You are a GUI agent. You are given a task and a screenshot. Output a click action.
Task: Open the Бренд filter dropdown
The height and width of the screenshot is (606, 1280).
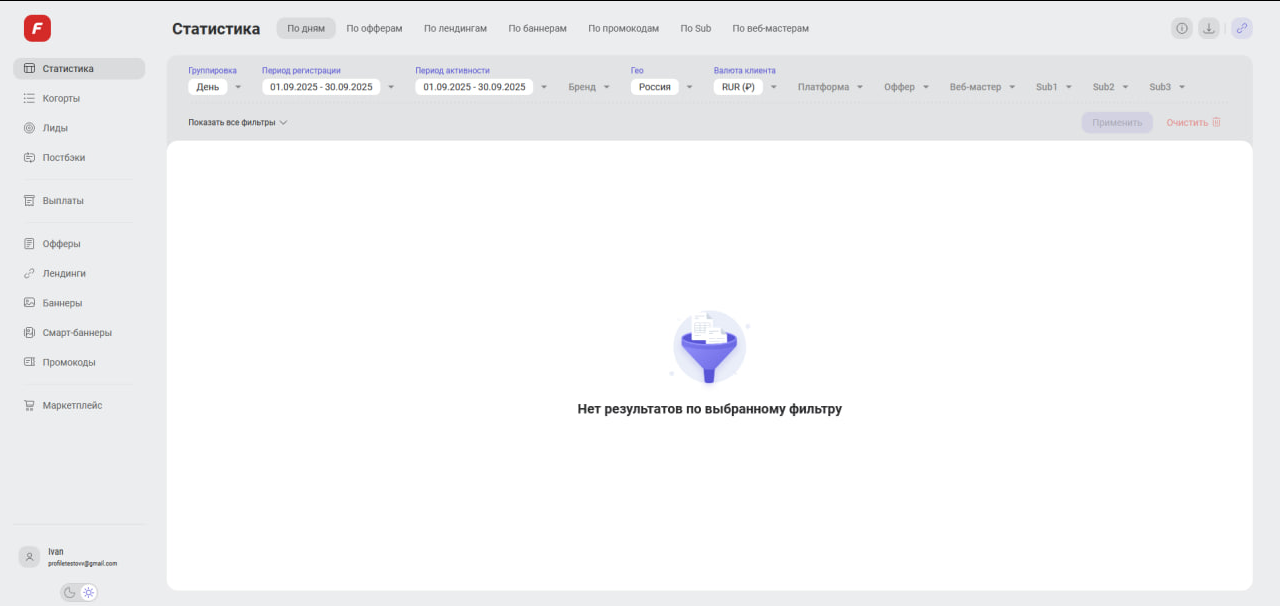coord(589,87)
